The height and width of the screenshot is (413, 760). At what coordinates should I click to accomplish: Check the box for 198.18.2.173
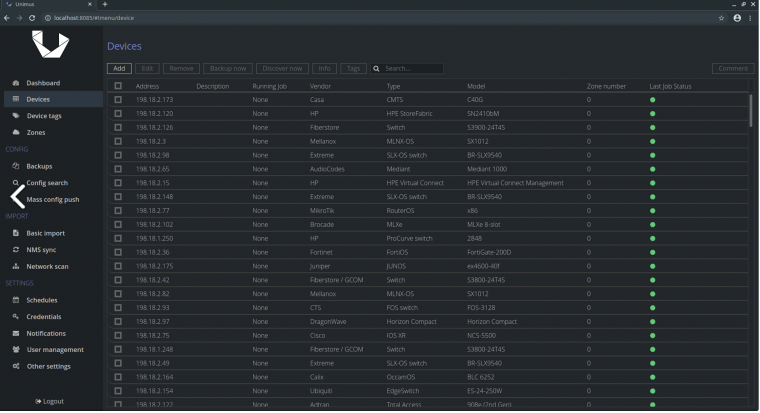(118, 99)
